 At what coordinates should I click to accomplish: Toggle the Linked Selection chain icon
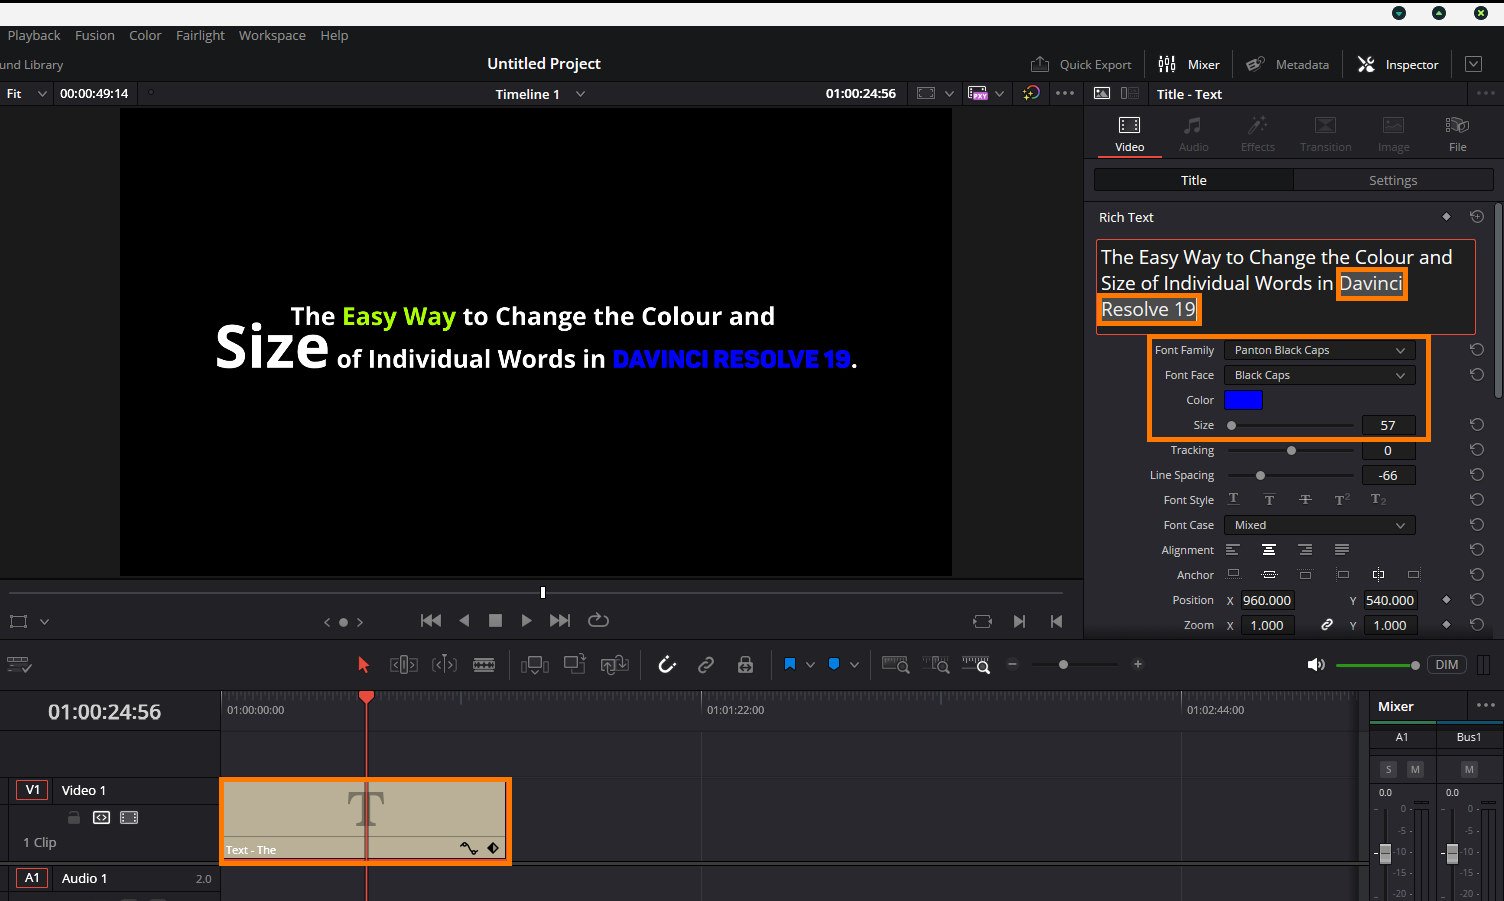pyautogui.click(x=706, y=664)
